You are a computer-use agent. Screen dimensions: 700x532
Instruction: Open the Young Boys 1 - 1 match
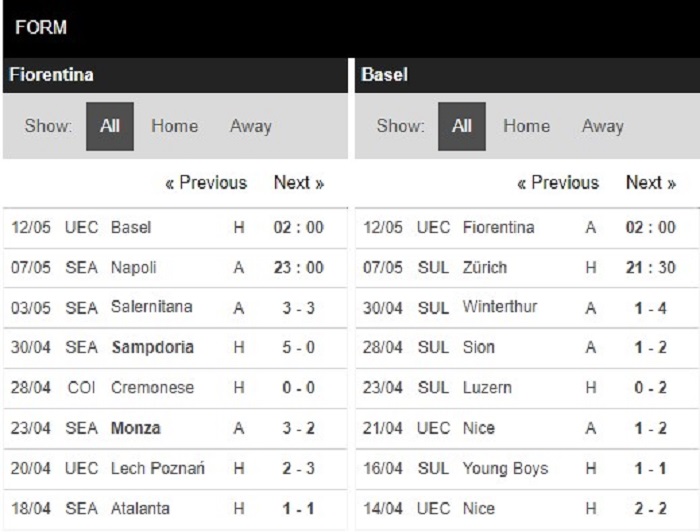pyautogui.click(x=527, y=469)
